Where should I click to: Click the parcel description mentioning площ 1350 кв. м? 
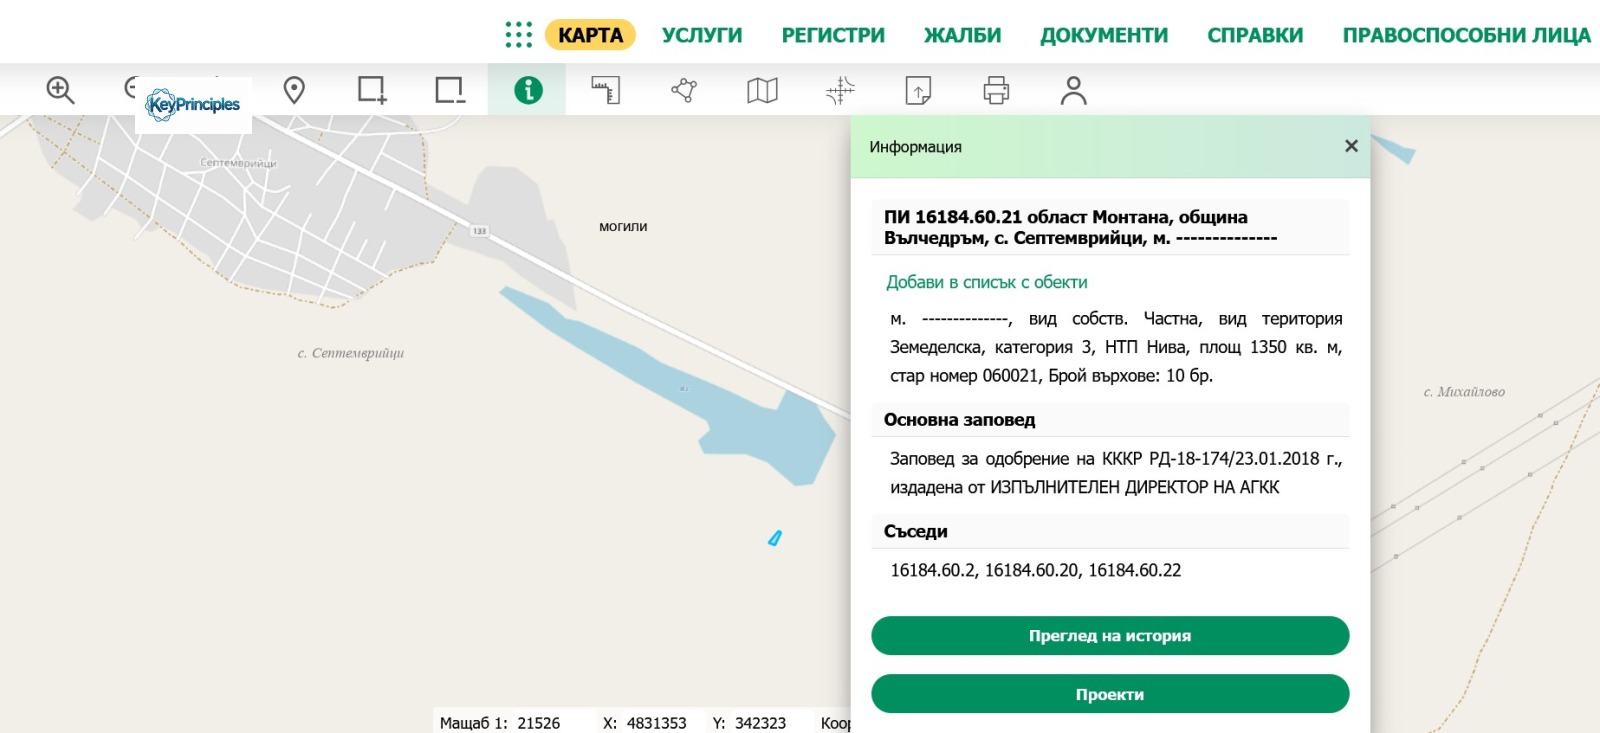(1116, 347)
